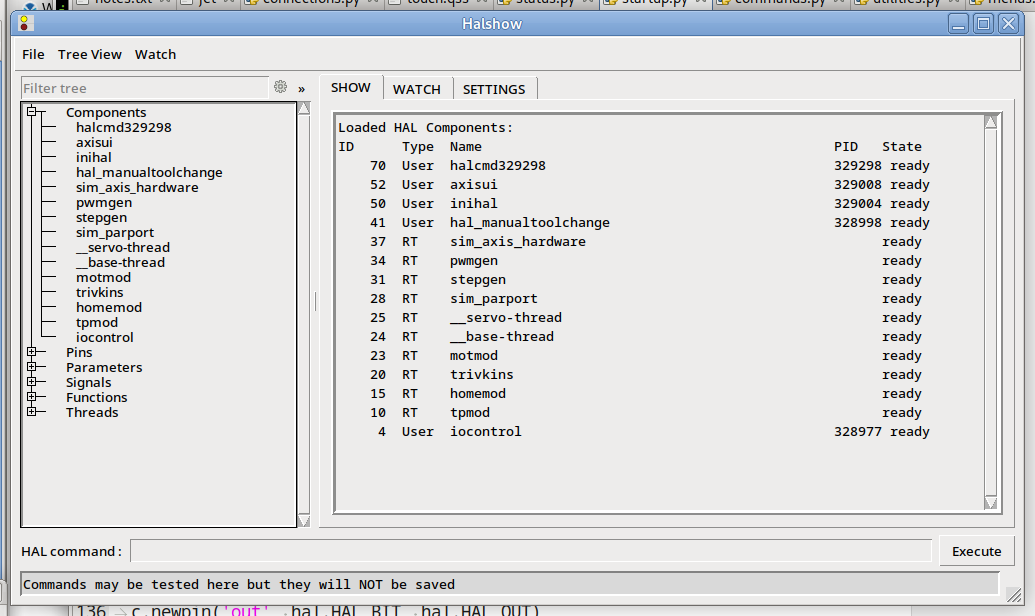Select hal_manualtoolchange in the tree
Image resolution: width=1035 pixels, height=616 pixels.
coord(149,173)
